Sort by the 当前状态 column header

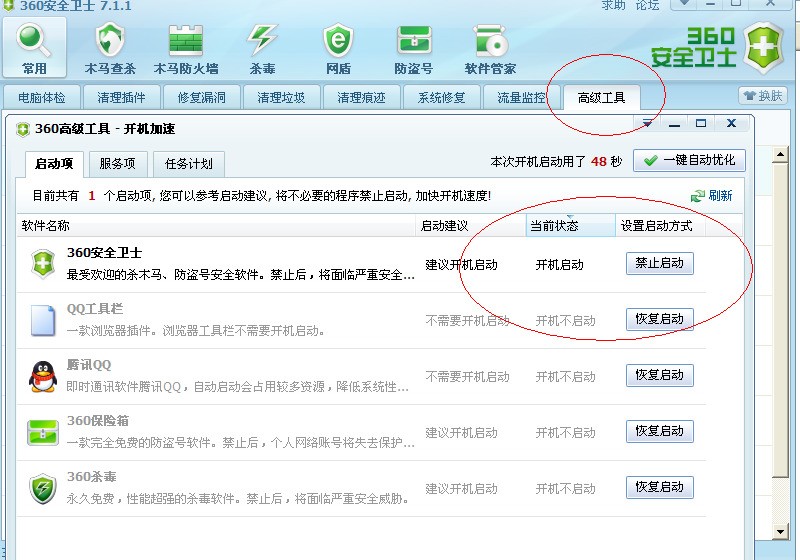point(570,225)
